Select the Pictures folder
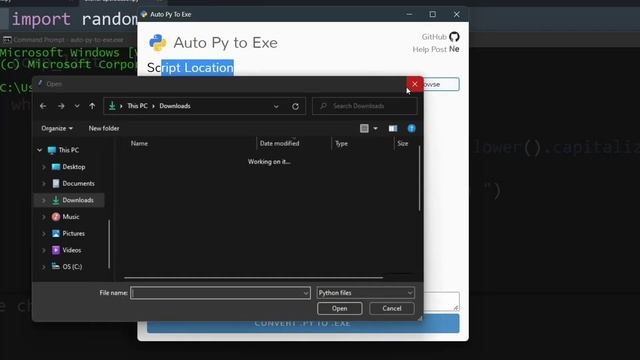This screenshot has height=360, width=640. tap(73, 233)
